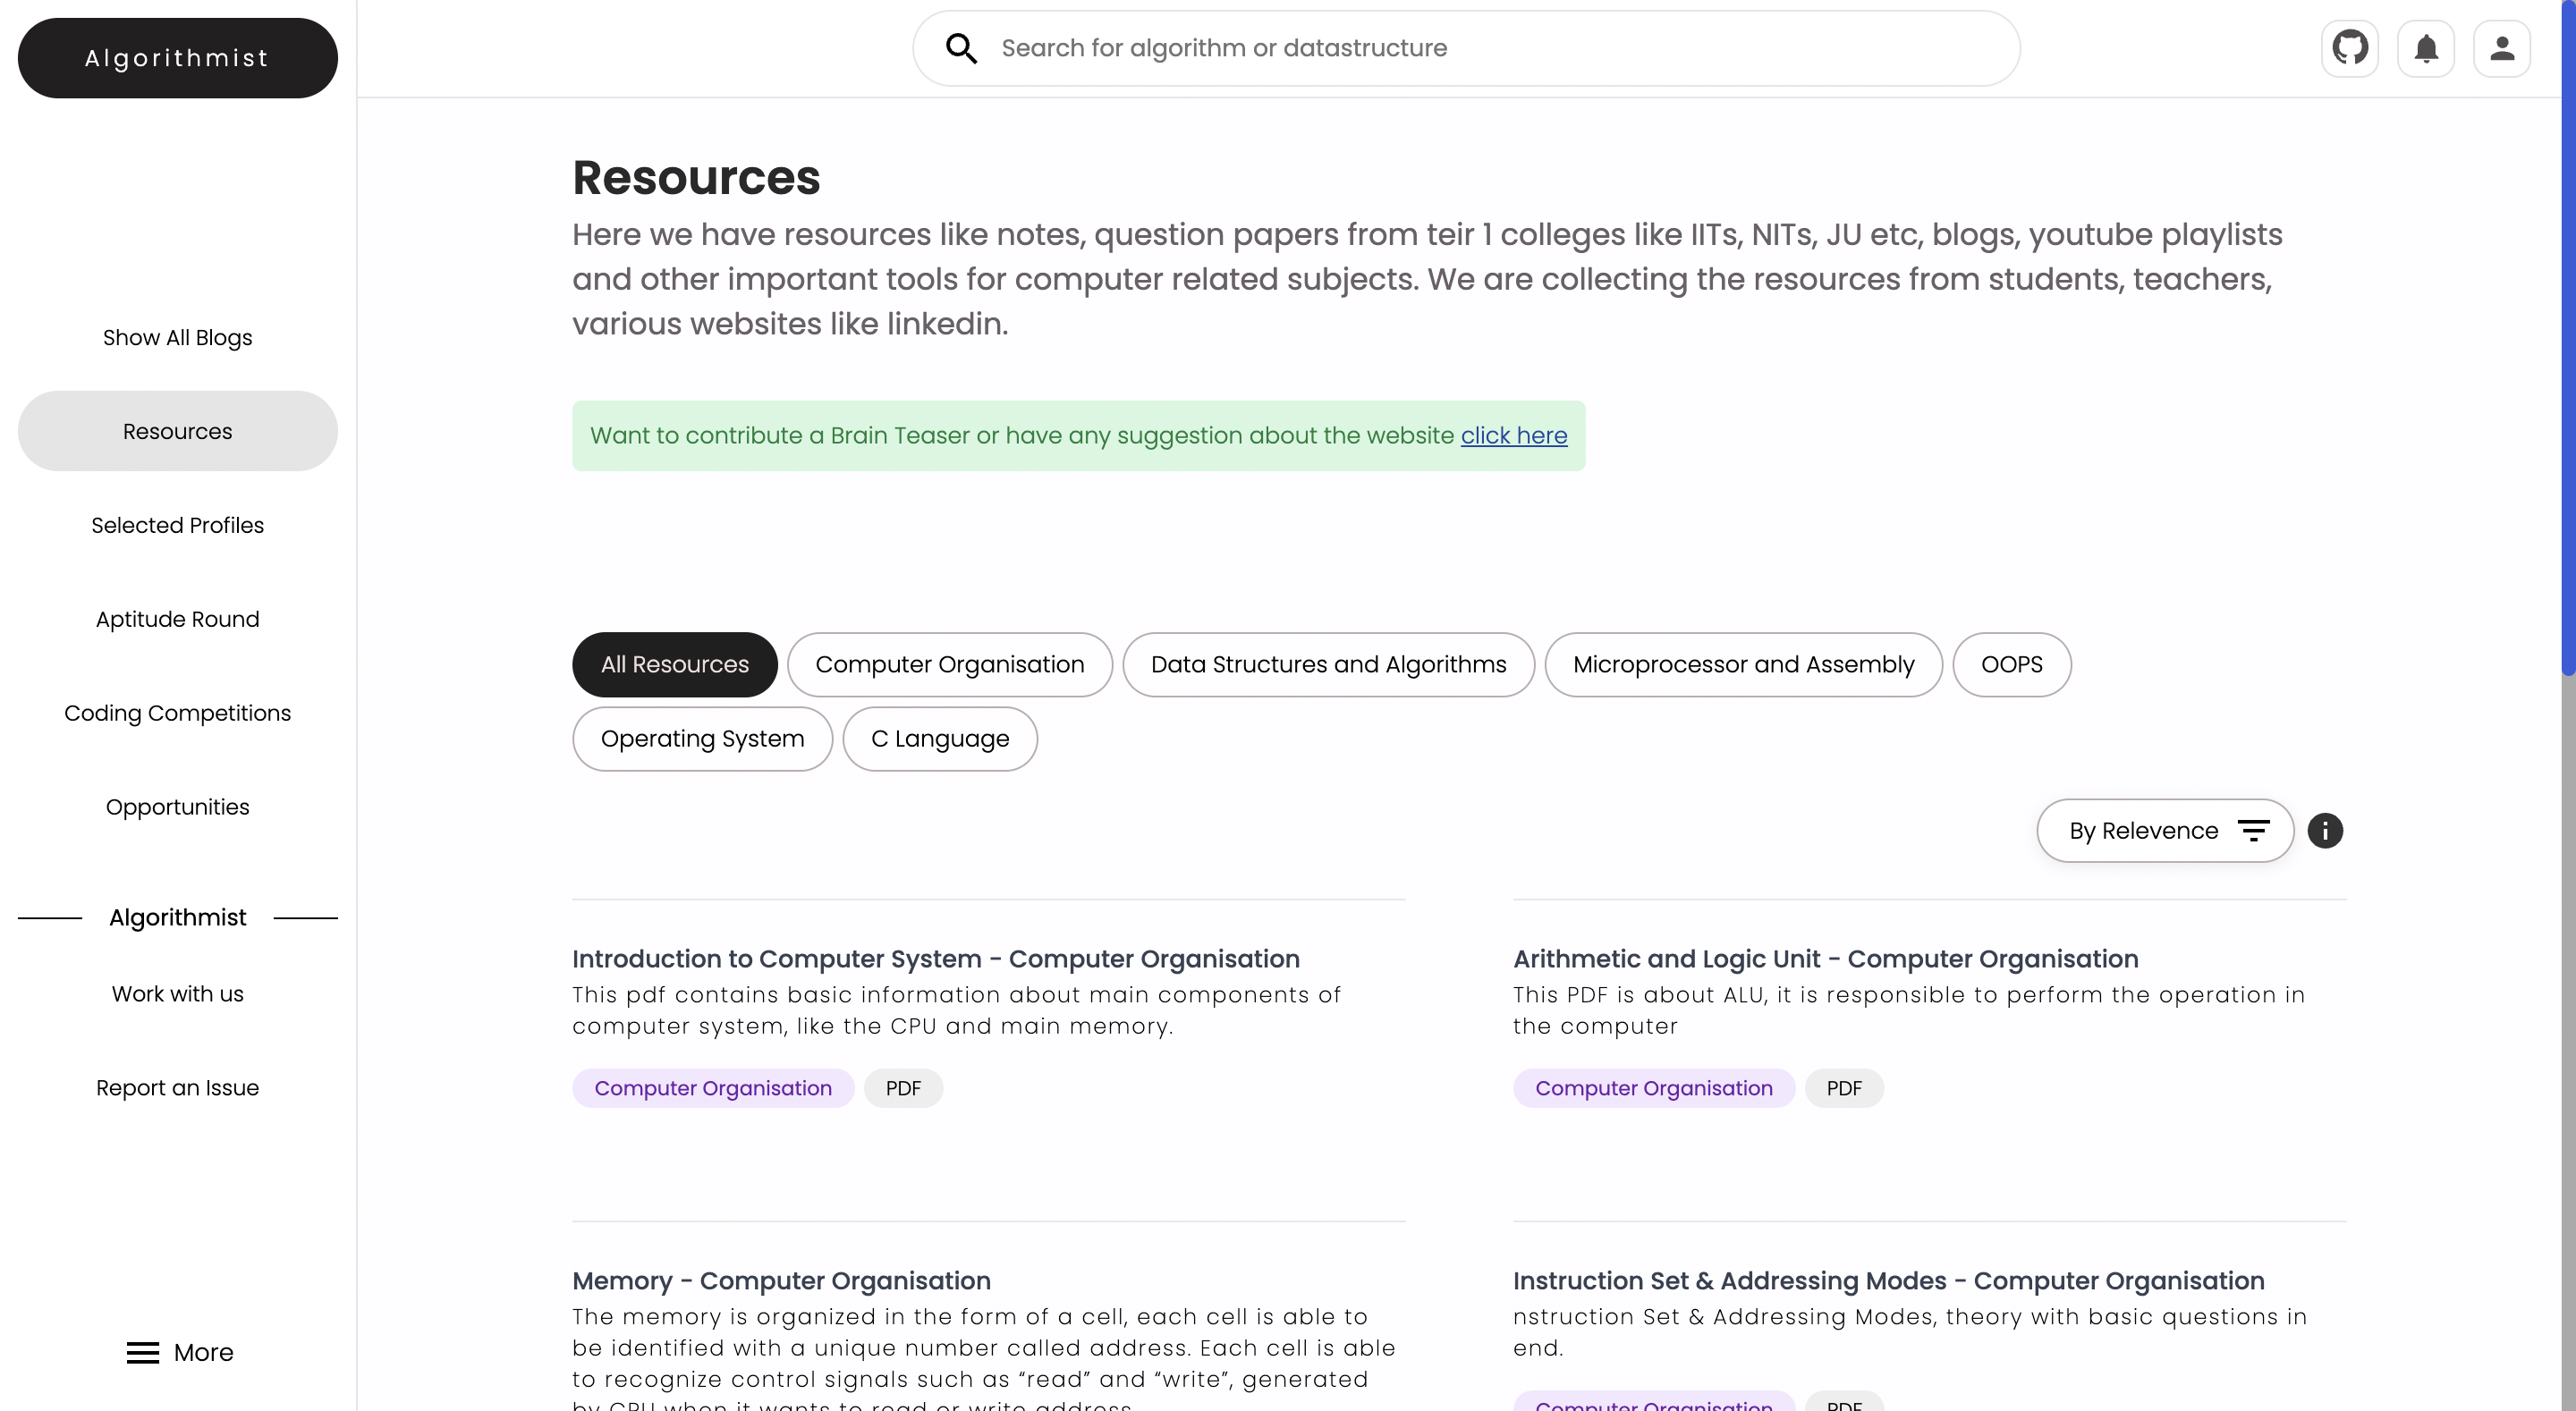The height and width of the screenshot is (1411, 2576).
Task: Click the search magnifier icon
Action: pyautogui.click(x=959, y=47)
